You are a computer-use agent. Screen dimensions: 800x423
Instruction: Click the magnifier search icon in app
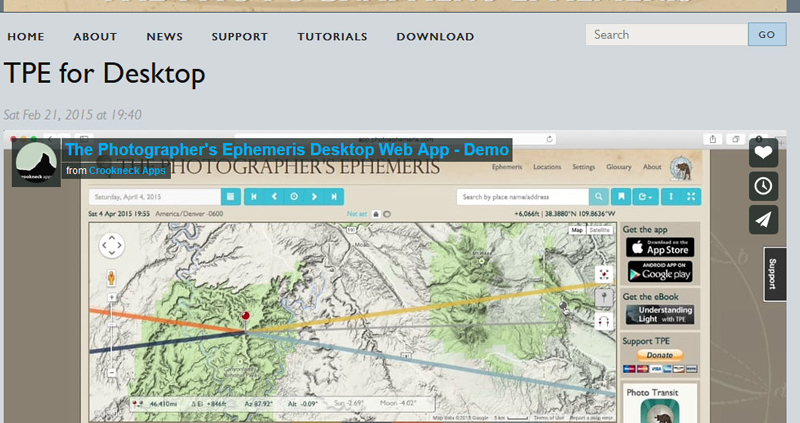pos(598,196)
